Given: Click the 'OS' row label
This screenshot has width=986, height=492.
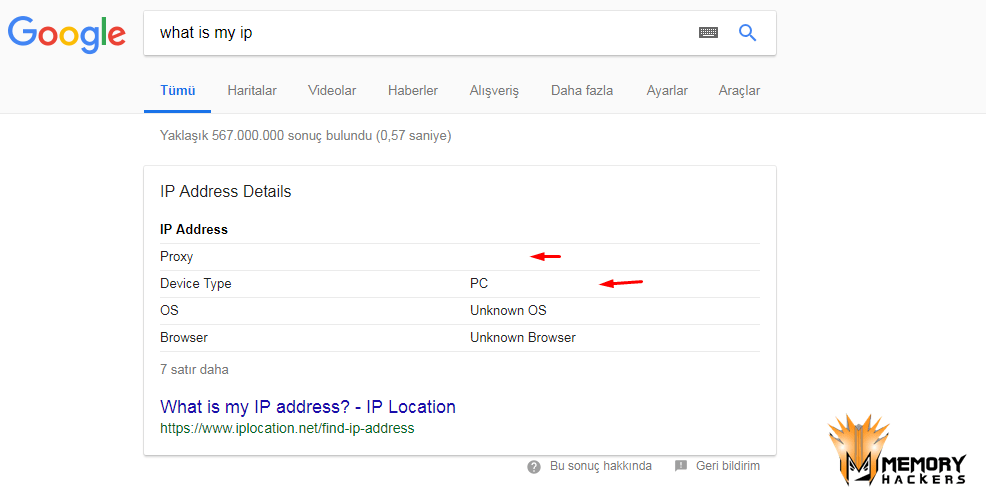Looking at the screenshot, I should pos(170,311).
